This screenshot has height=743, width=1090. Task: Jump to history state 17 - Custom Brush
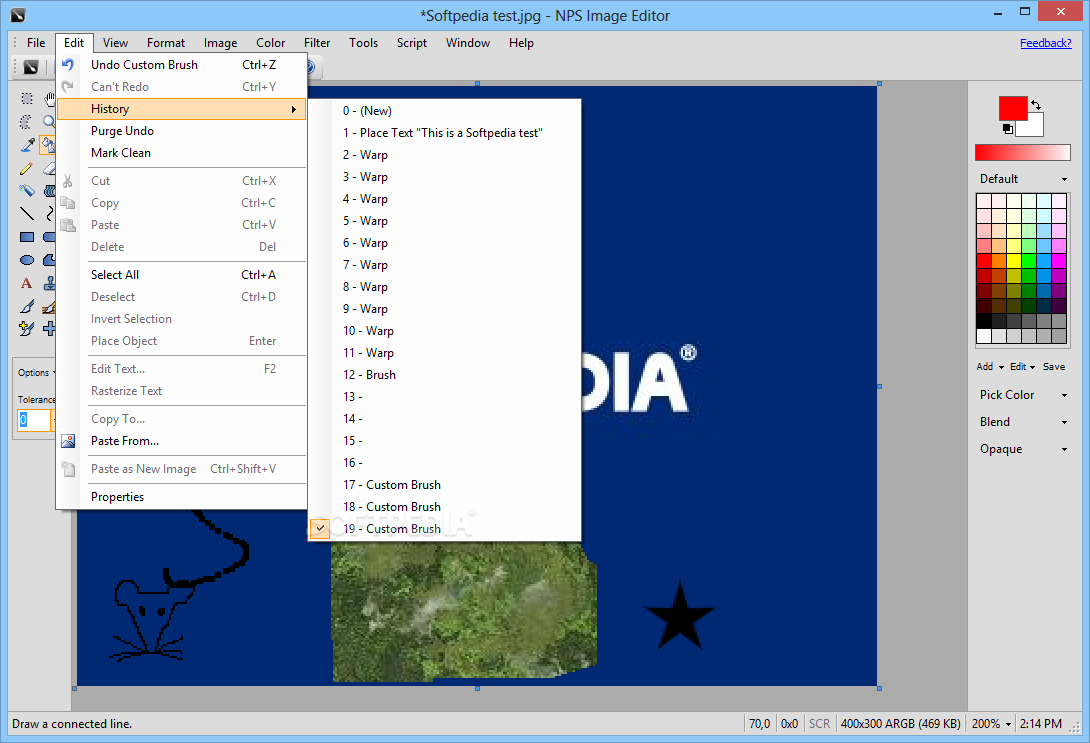tap(444, 485)
